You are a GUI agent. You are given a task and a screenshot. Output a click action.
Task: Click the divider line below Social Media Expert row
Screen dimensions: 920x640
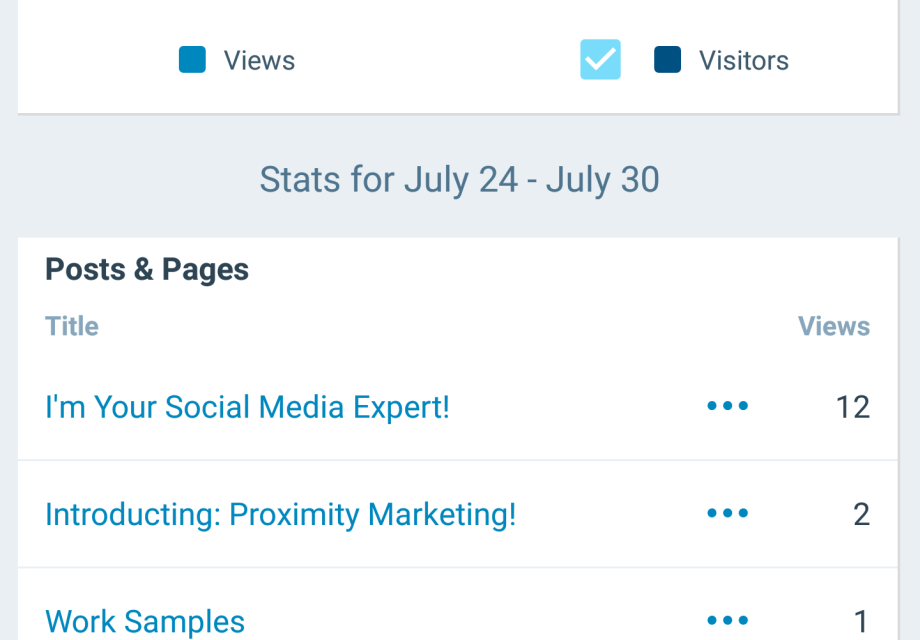(459, 460)
